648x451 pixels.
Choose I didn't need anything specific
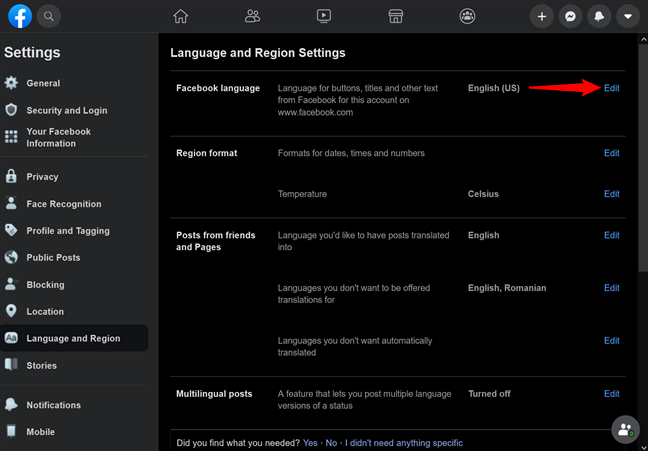click(404, 443)
